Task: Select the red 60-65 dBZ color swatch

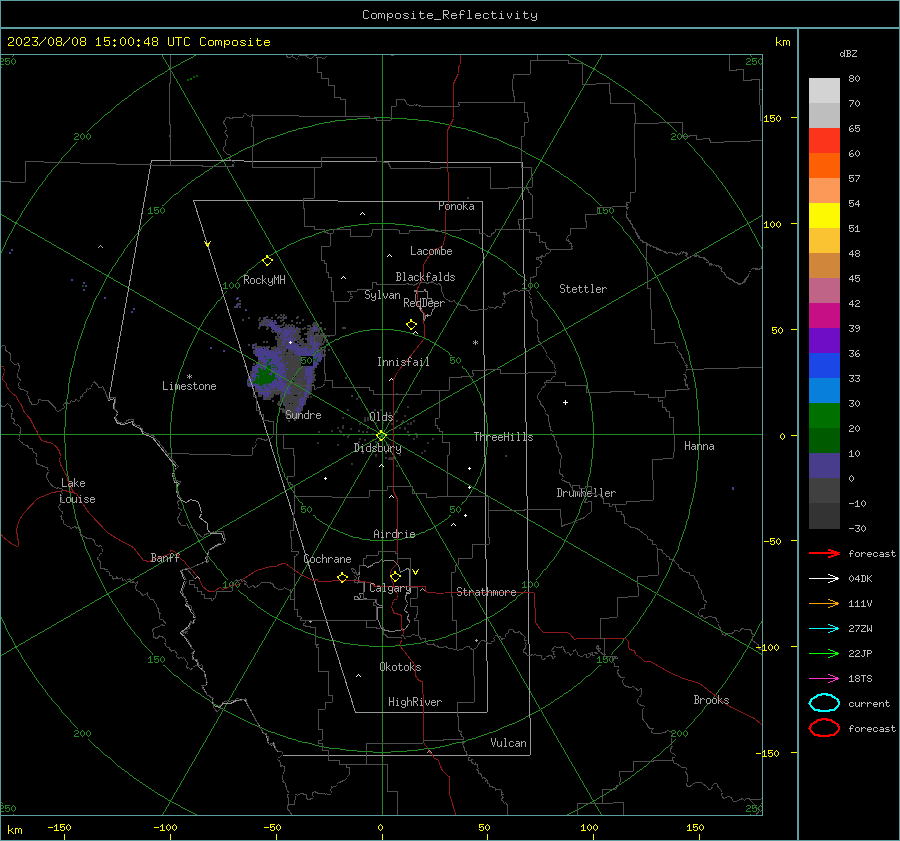Action: (x=824, y=141)
